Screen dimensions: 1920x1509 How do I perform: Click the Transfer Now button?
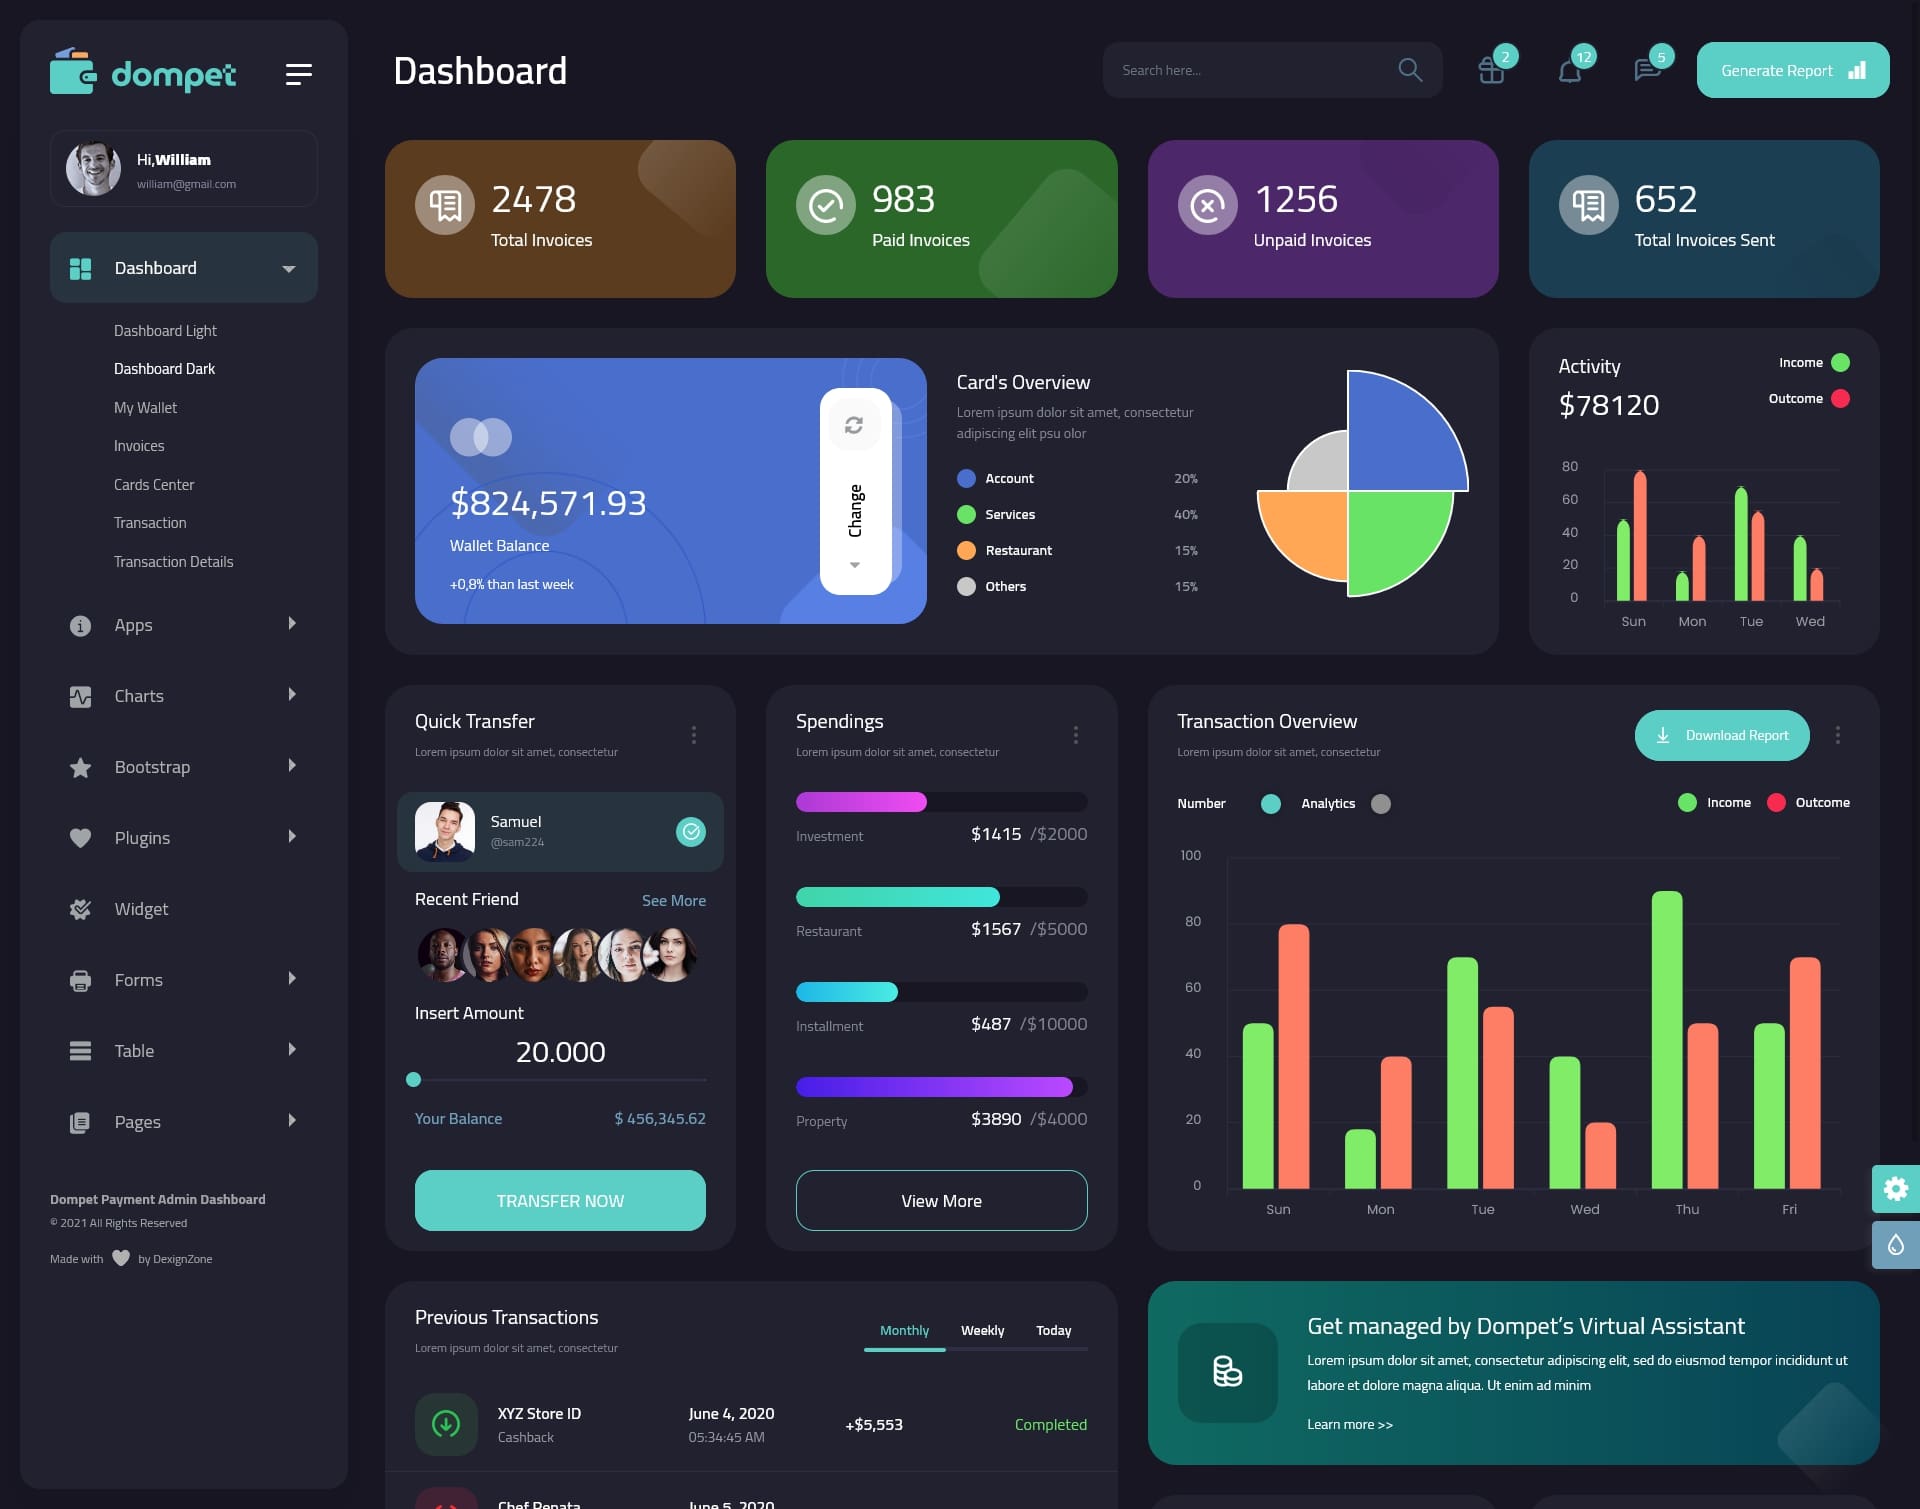pyautogui.click(x=559, y=1199)
